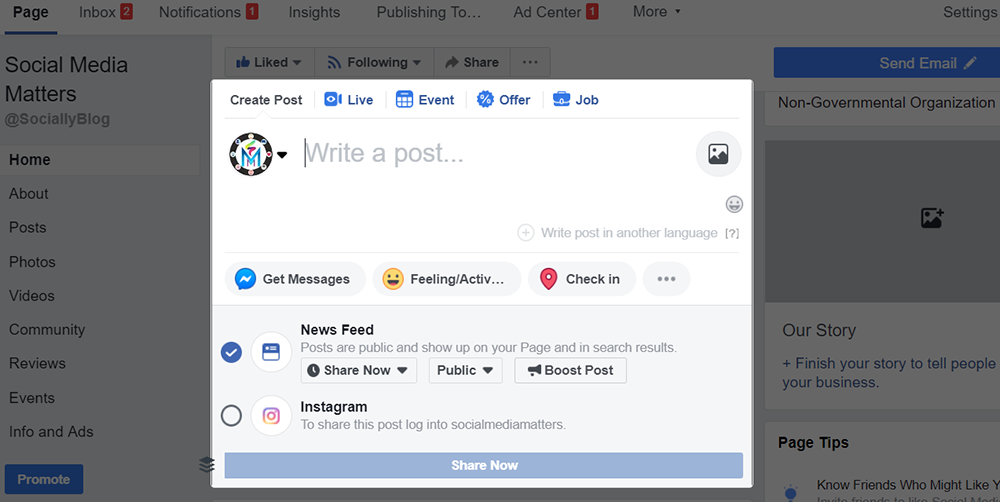Screen dimensions: 1000x502
Task: Click the page profile picture avatar
Action: click(251, 154)
